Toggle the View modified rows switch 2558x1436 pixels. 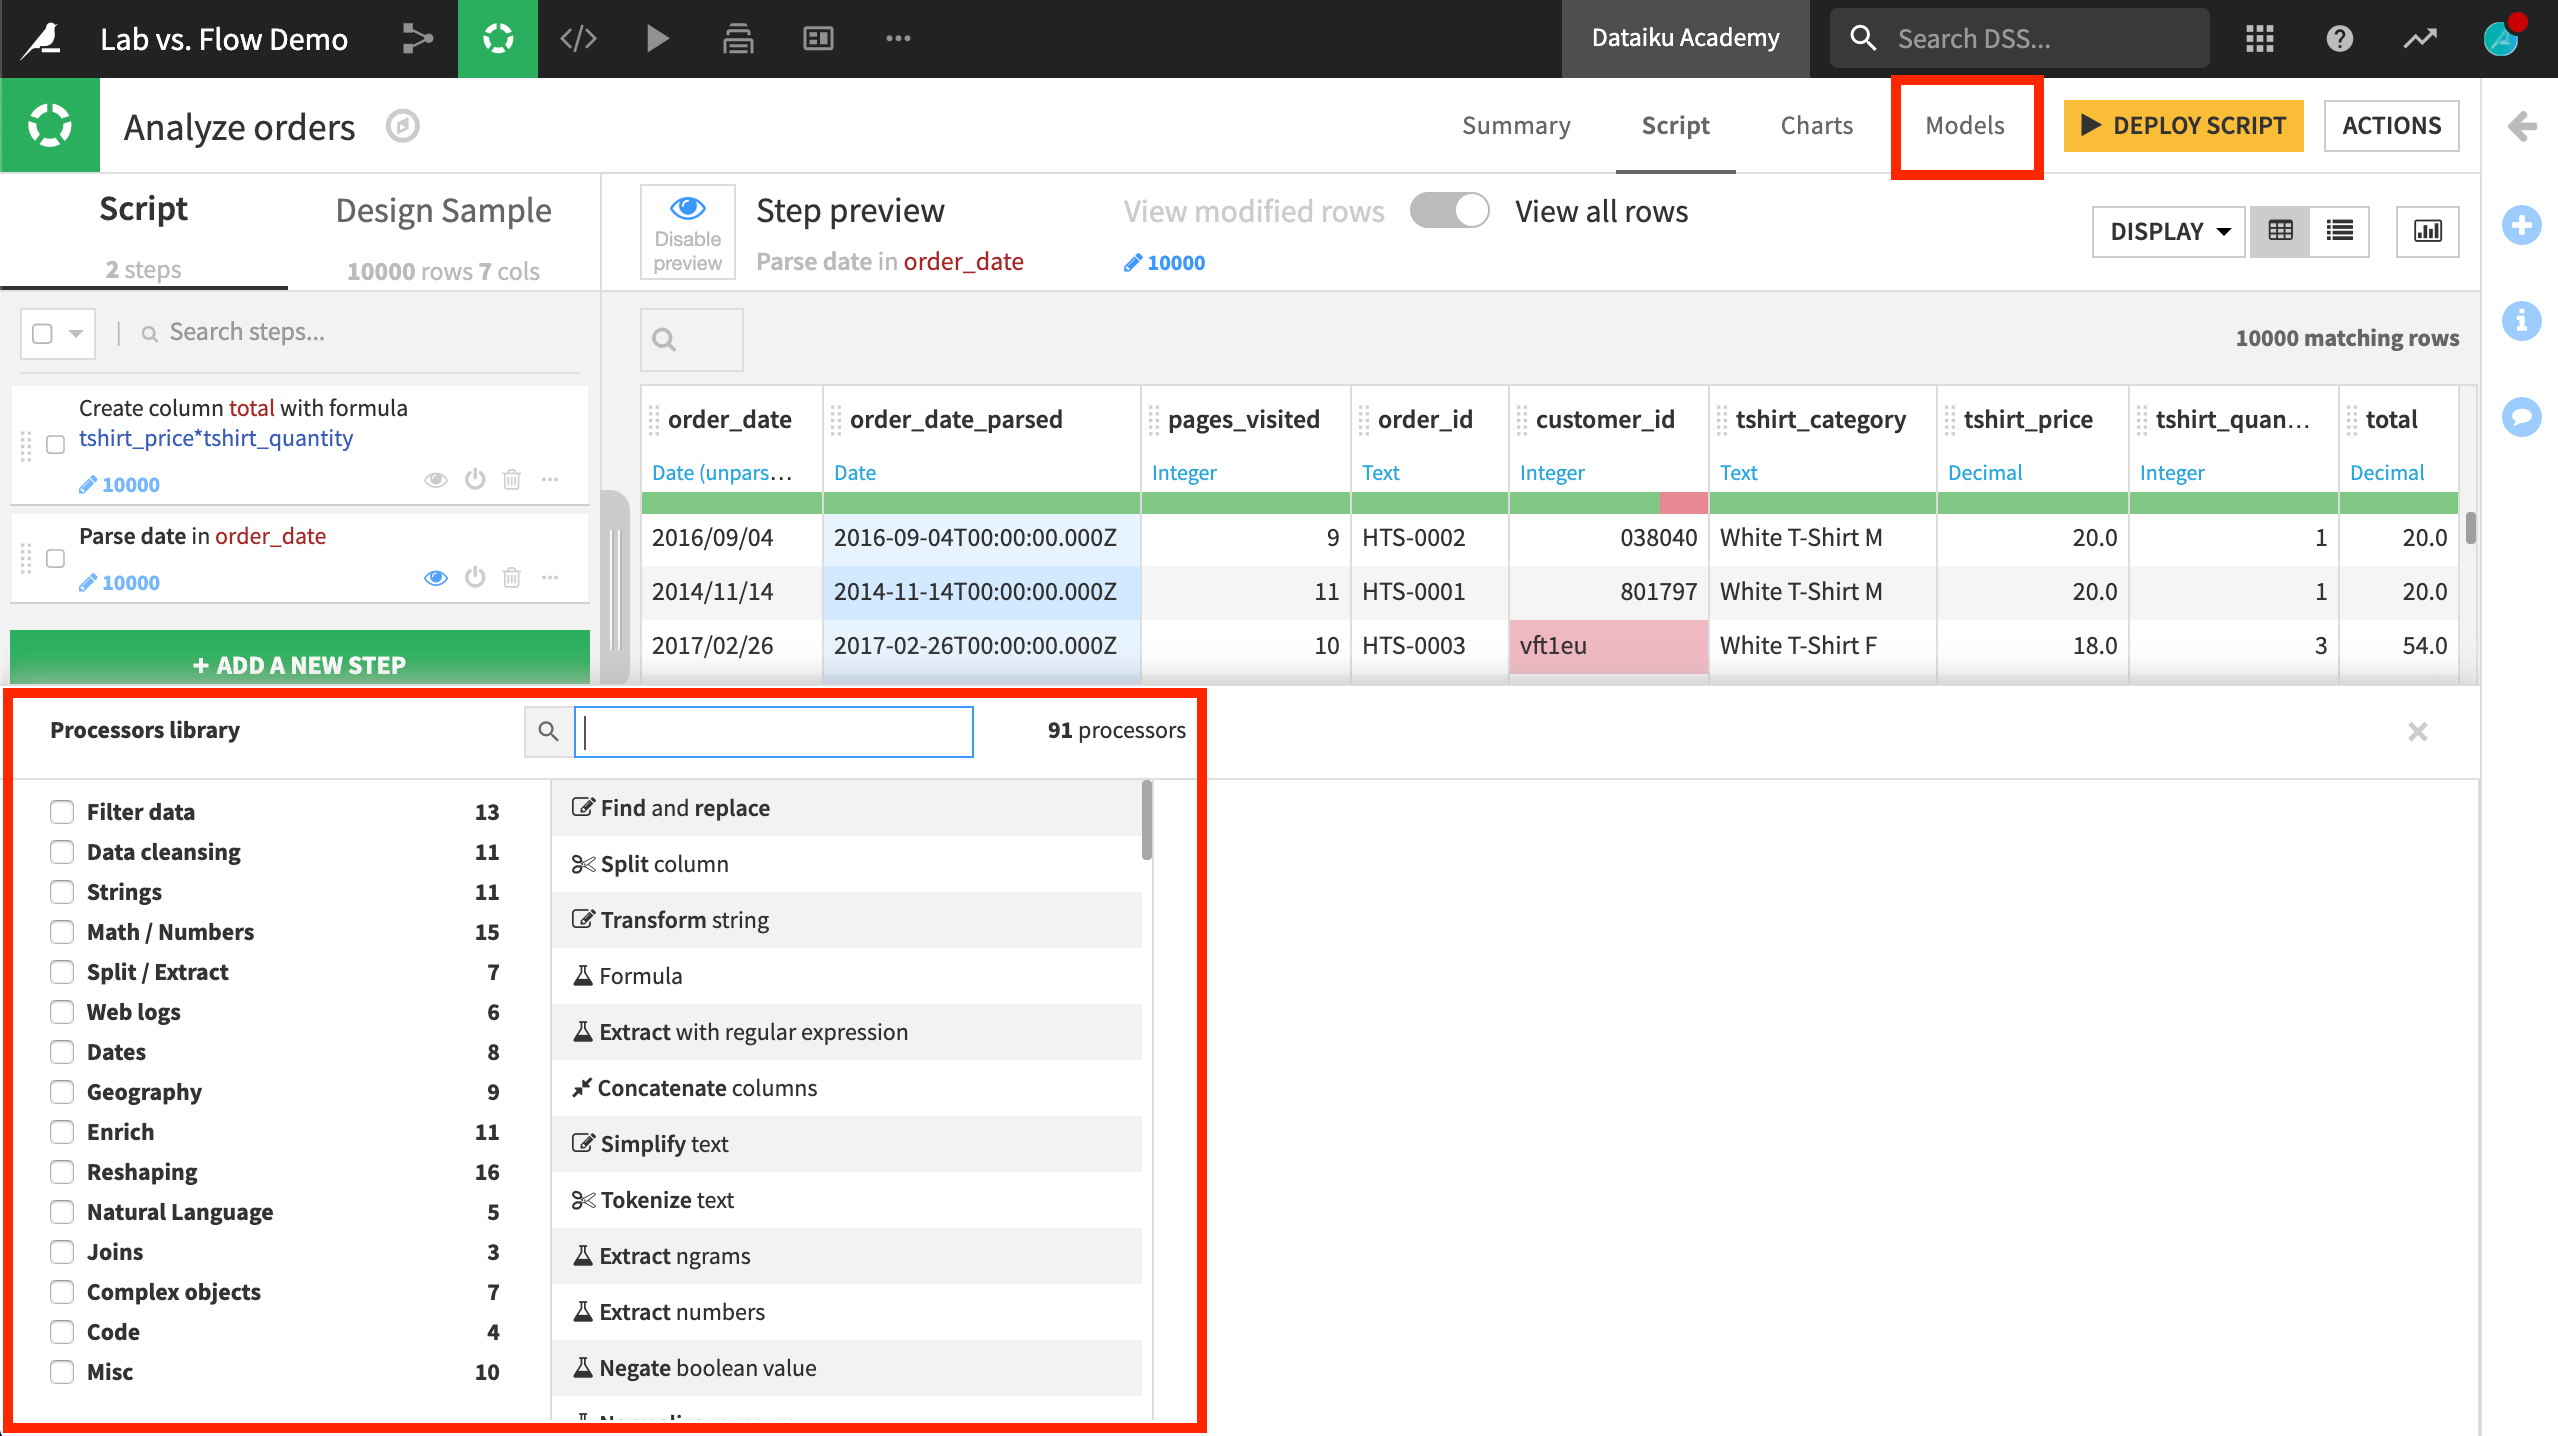pos(1448,209)
